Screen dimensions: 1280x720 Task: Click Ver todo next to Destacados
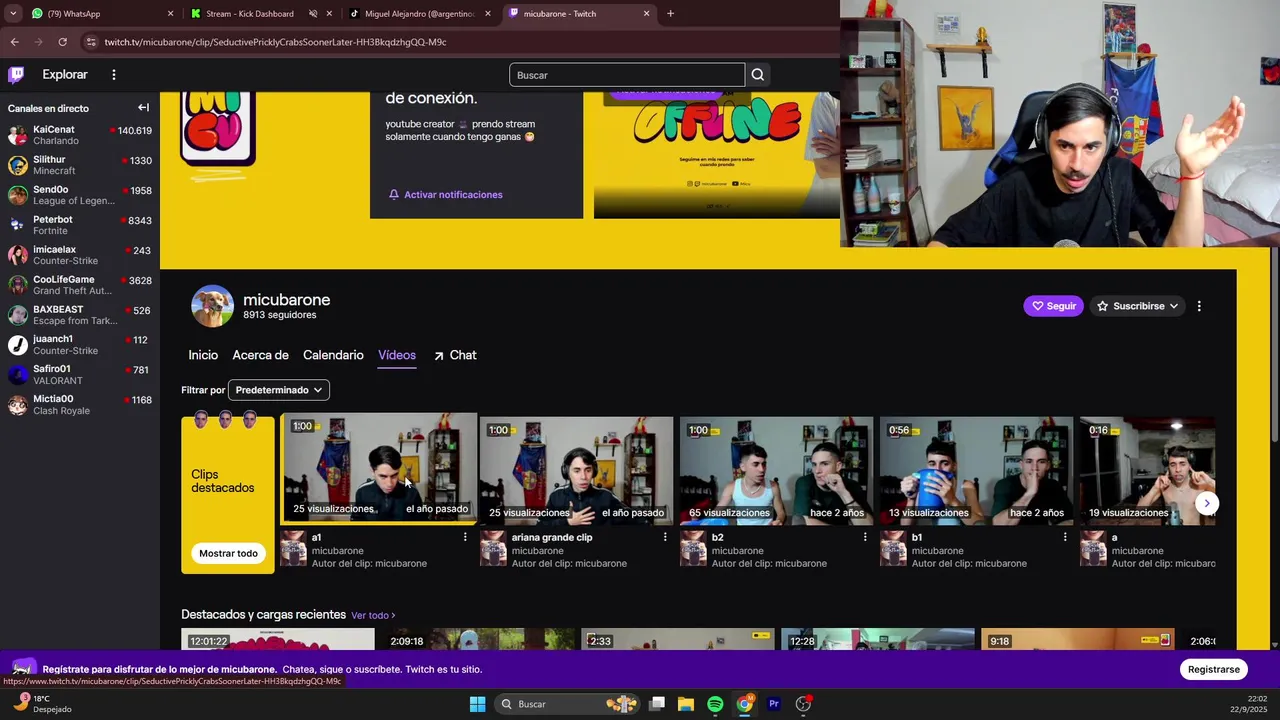[x=373, y=616]
